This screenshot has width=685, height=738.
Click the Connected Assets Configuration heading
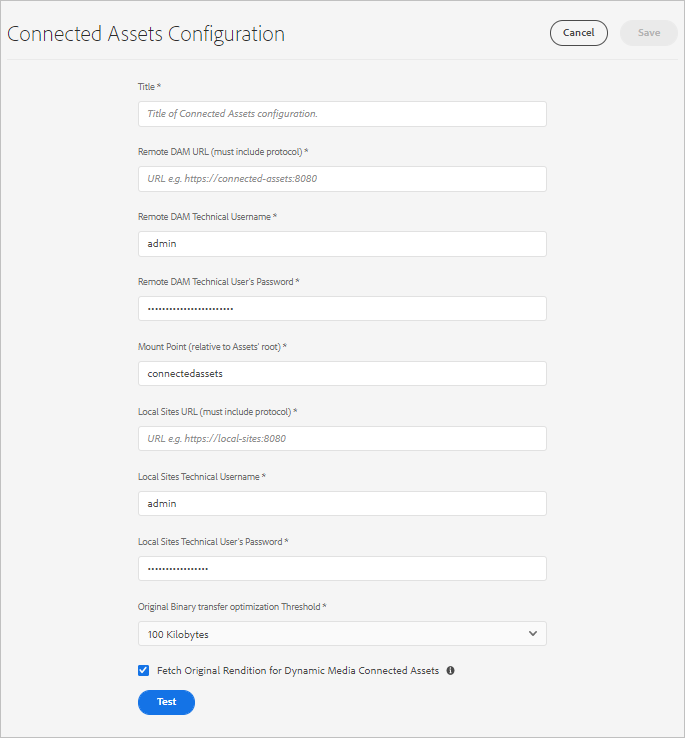tap(146, 34)
